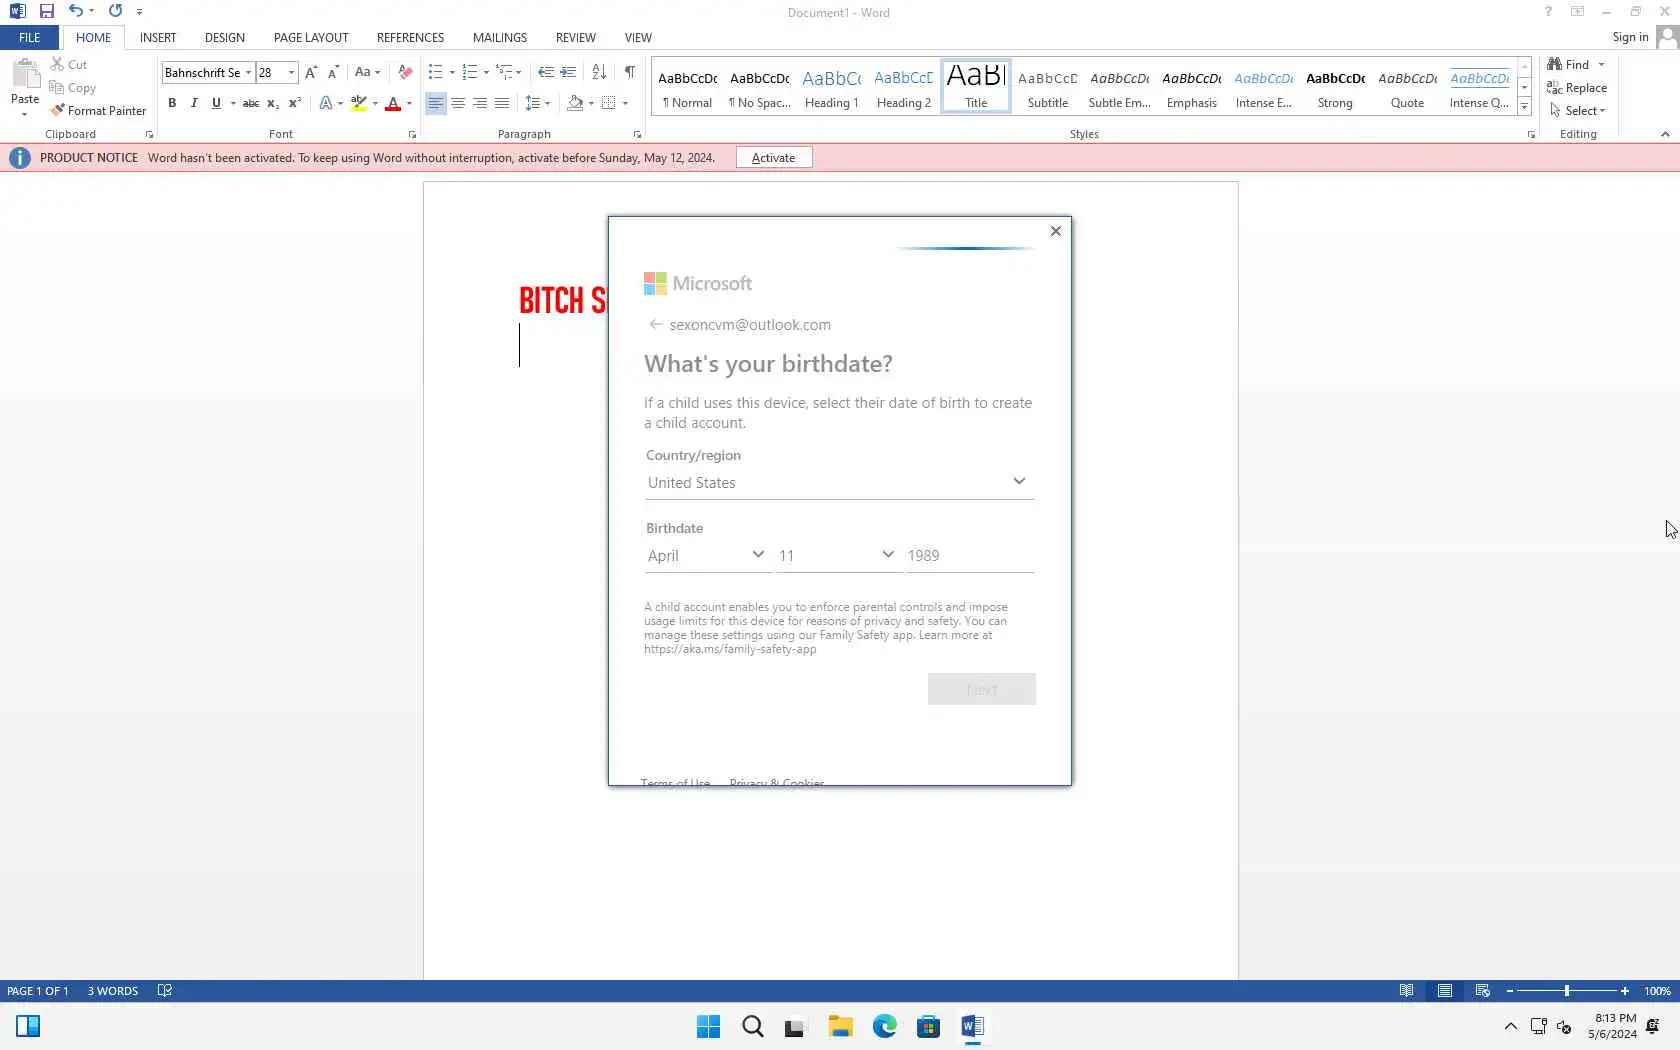Open Microsoft Edge from the taskbar
1680x1050 pixels.
[x=884, y=1026]
